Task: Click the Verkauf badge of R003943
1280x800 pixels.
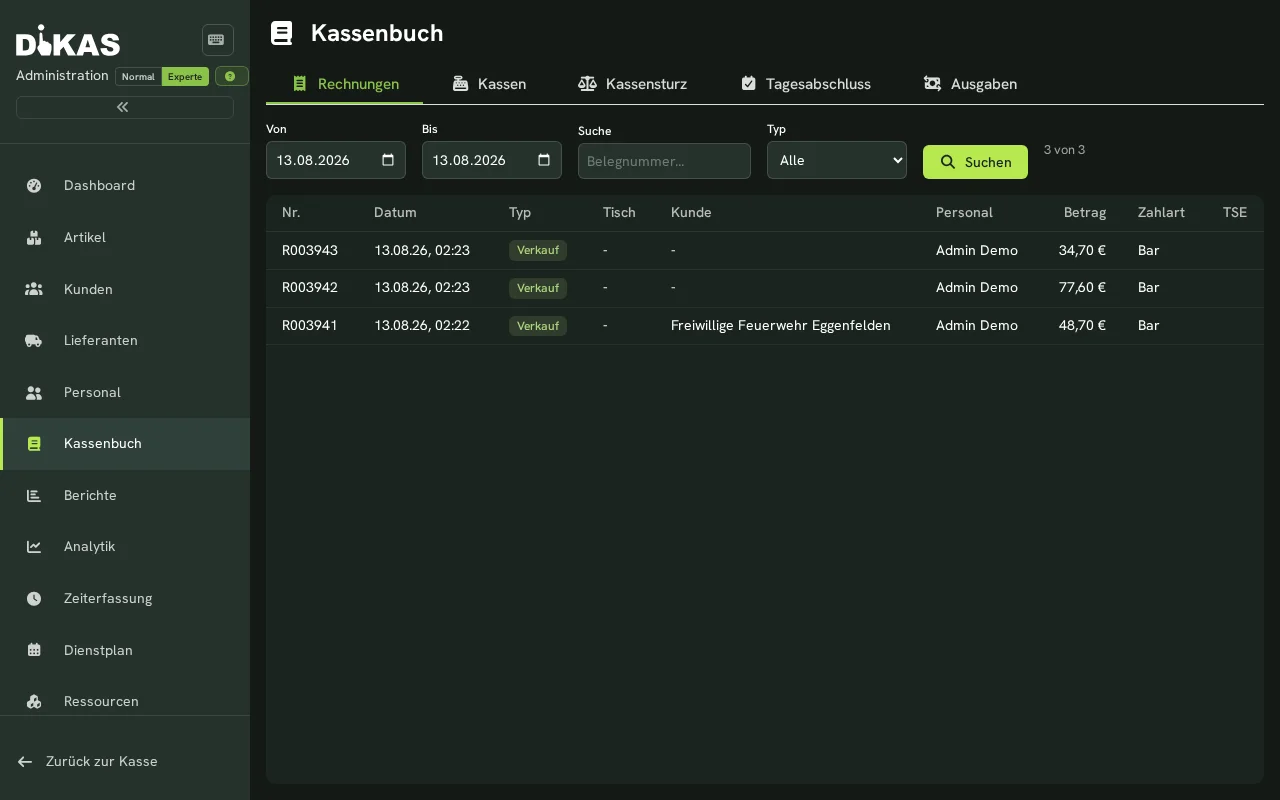Action: 538,250
